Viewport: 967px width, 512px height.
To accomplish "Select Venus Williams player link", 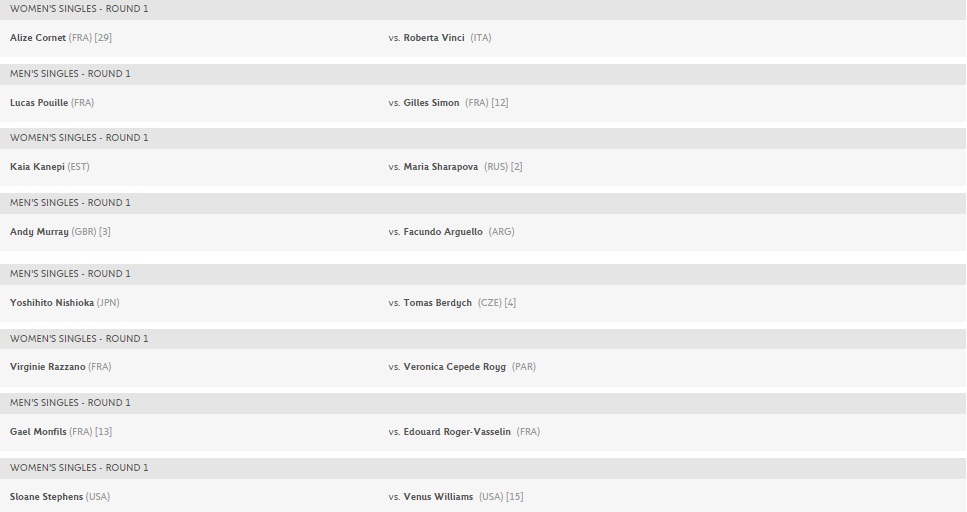I will [x=438, y=497].
